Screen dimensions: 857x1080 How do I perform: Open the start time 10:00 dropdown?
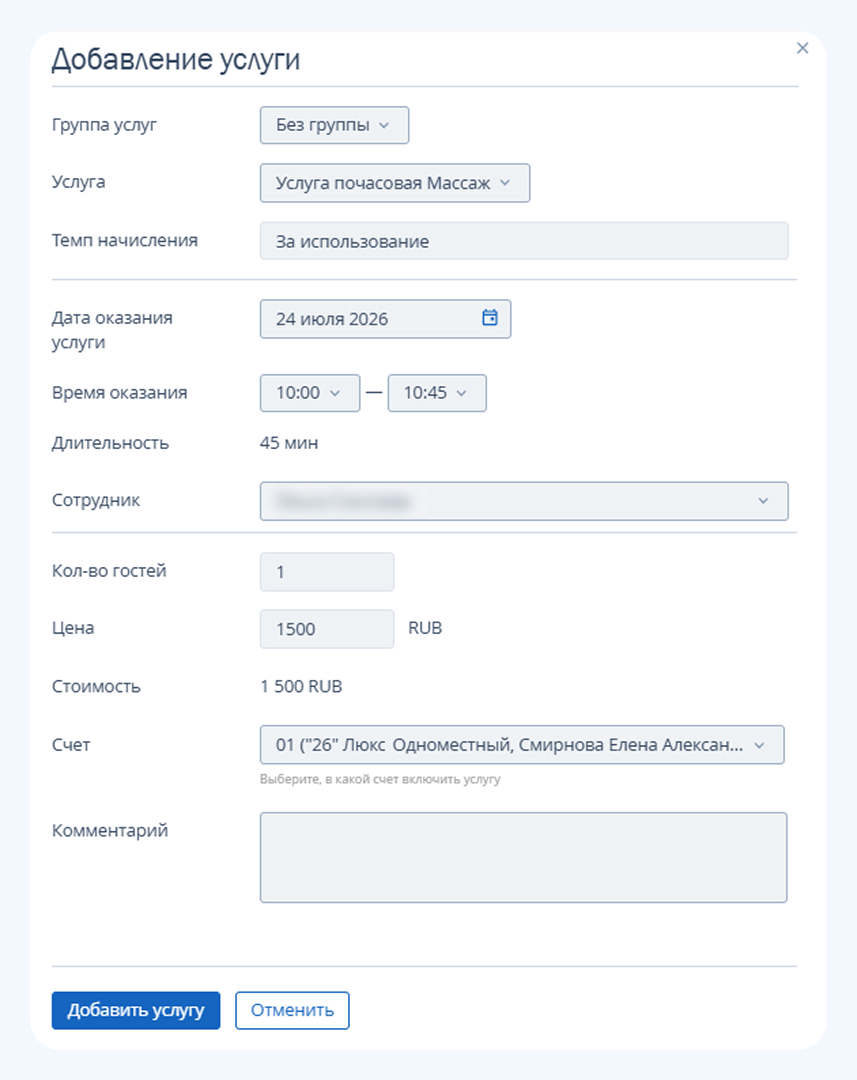(310, 393)
